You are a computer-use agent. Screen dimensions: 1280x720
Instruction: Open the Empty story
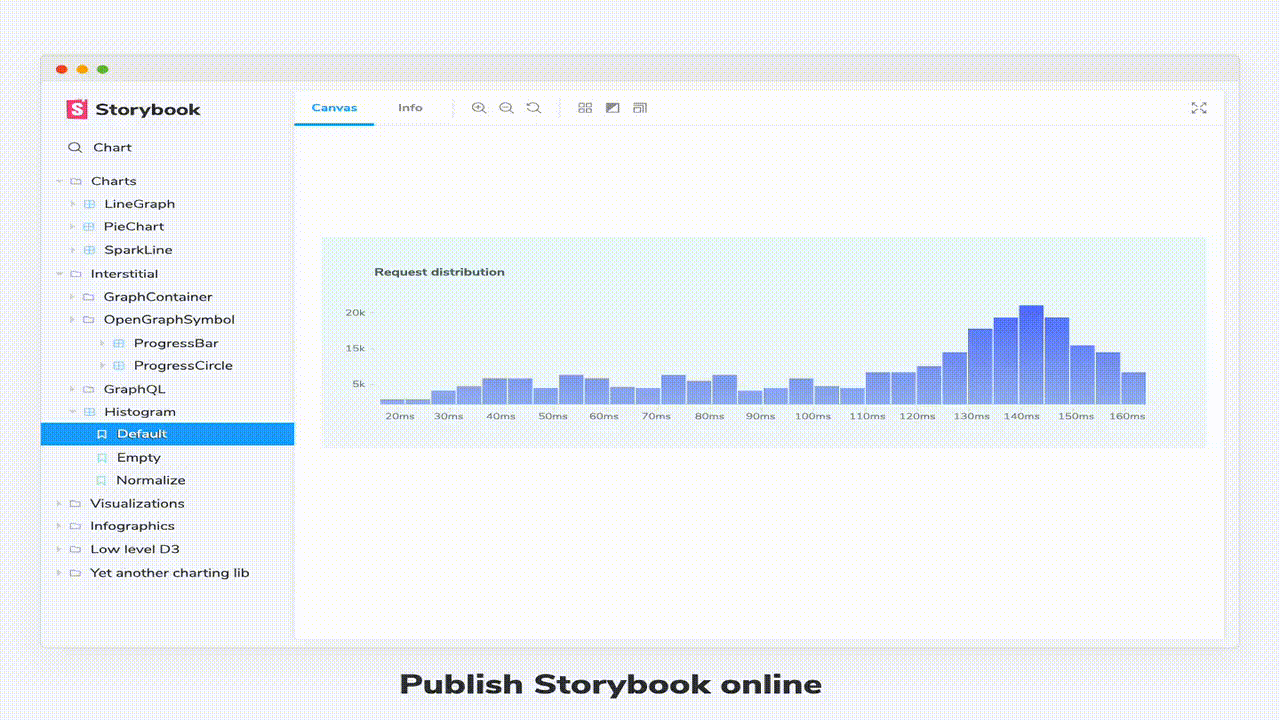(x=138, y=457)
